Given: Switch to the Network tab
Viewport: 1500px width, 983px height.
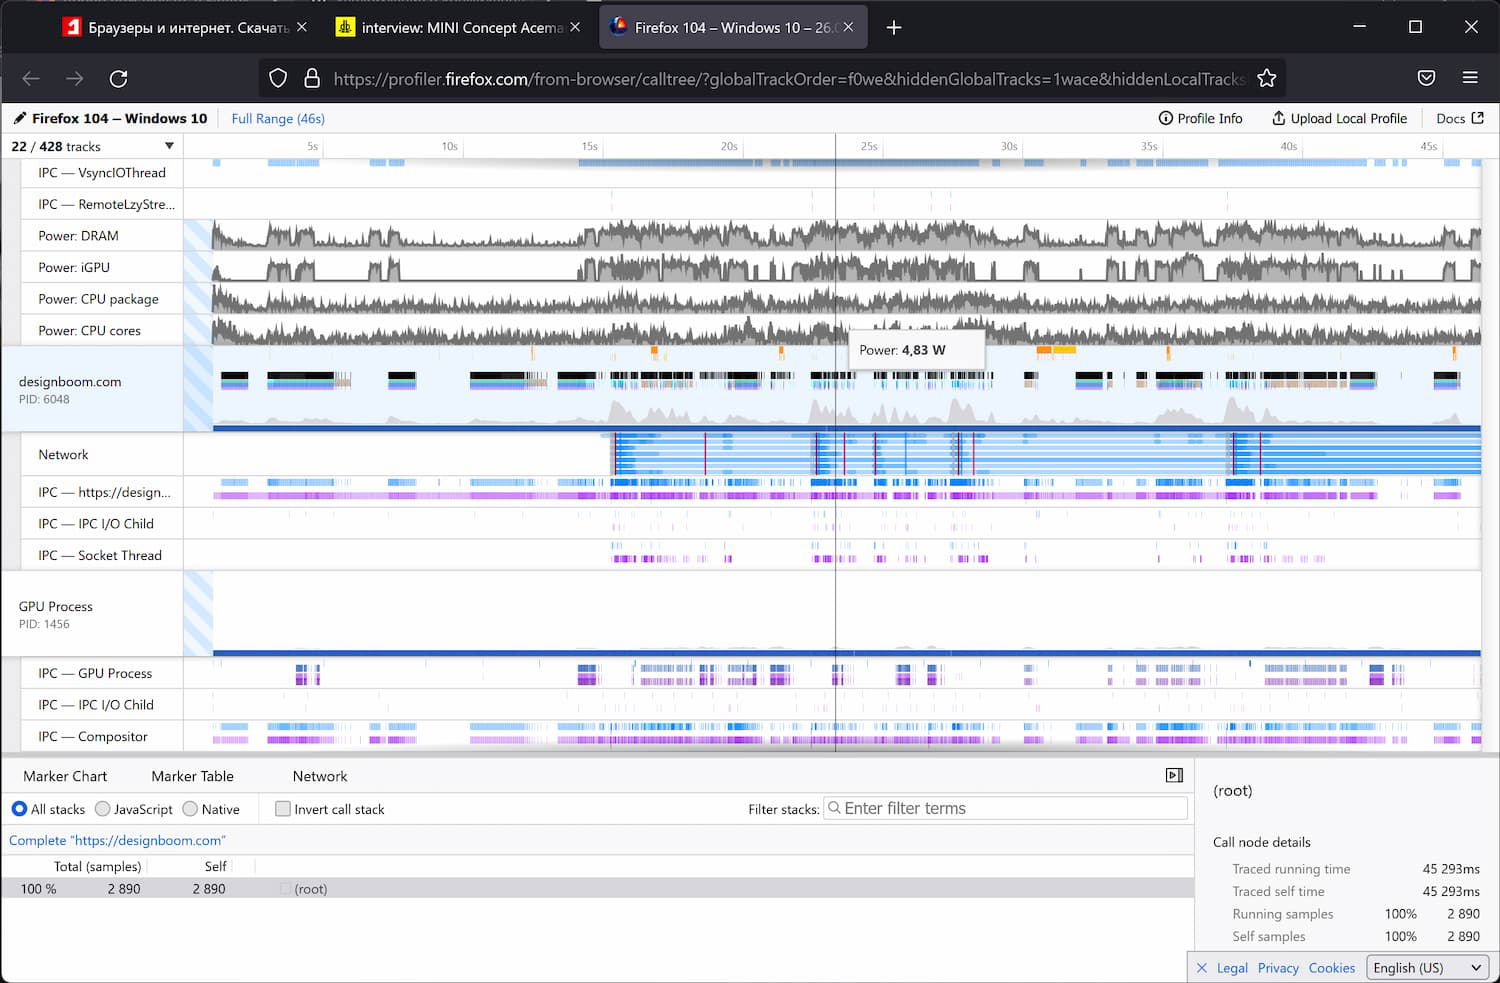Looking at the screenshot, I should [319, 776].
